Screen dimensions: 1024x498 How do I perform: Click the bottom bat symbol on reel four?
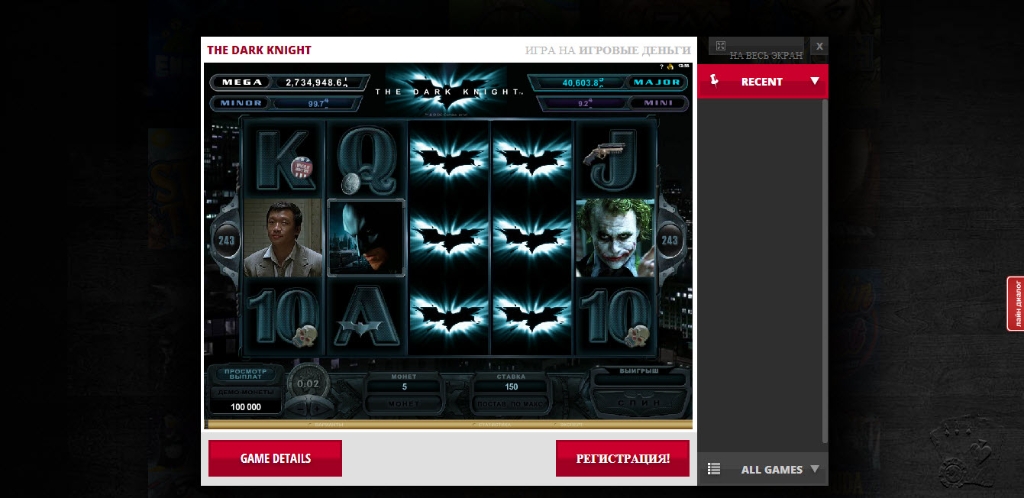(532, 317)
